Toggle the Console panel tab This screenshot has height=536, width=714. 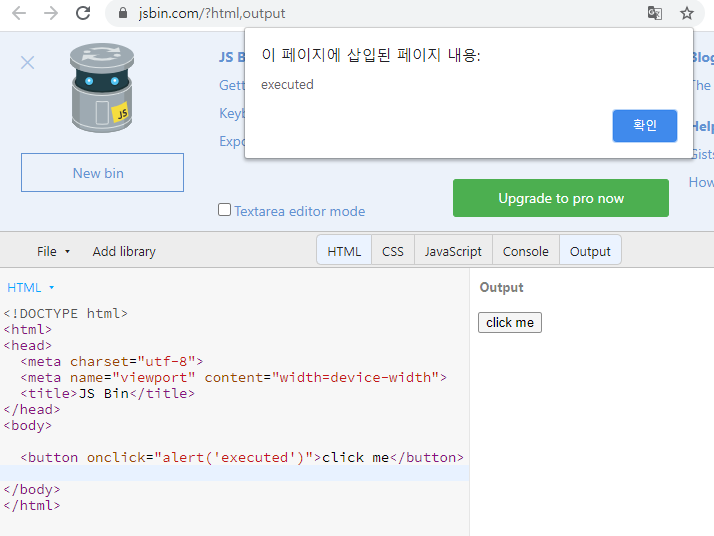pyautogui.click(x=525, y=251)
